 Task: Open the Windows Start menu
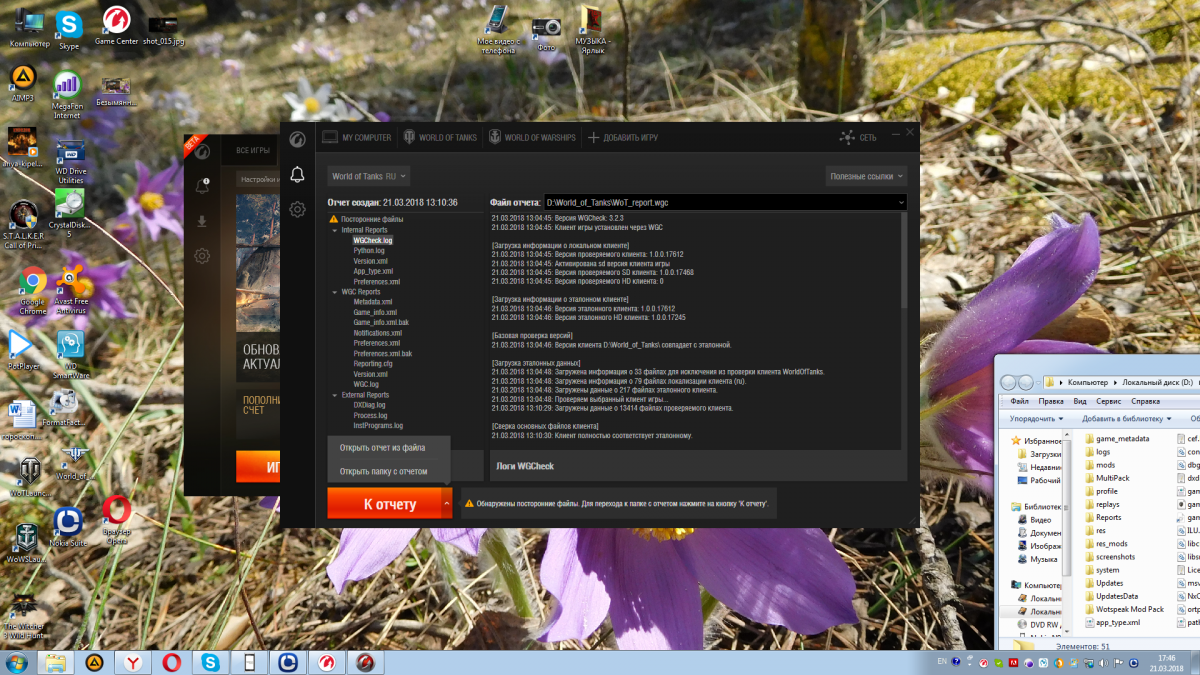pos(18,662)
